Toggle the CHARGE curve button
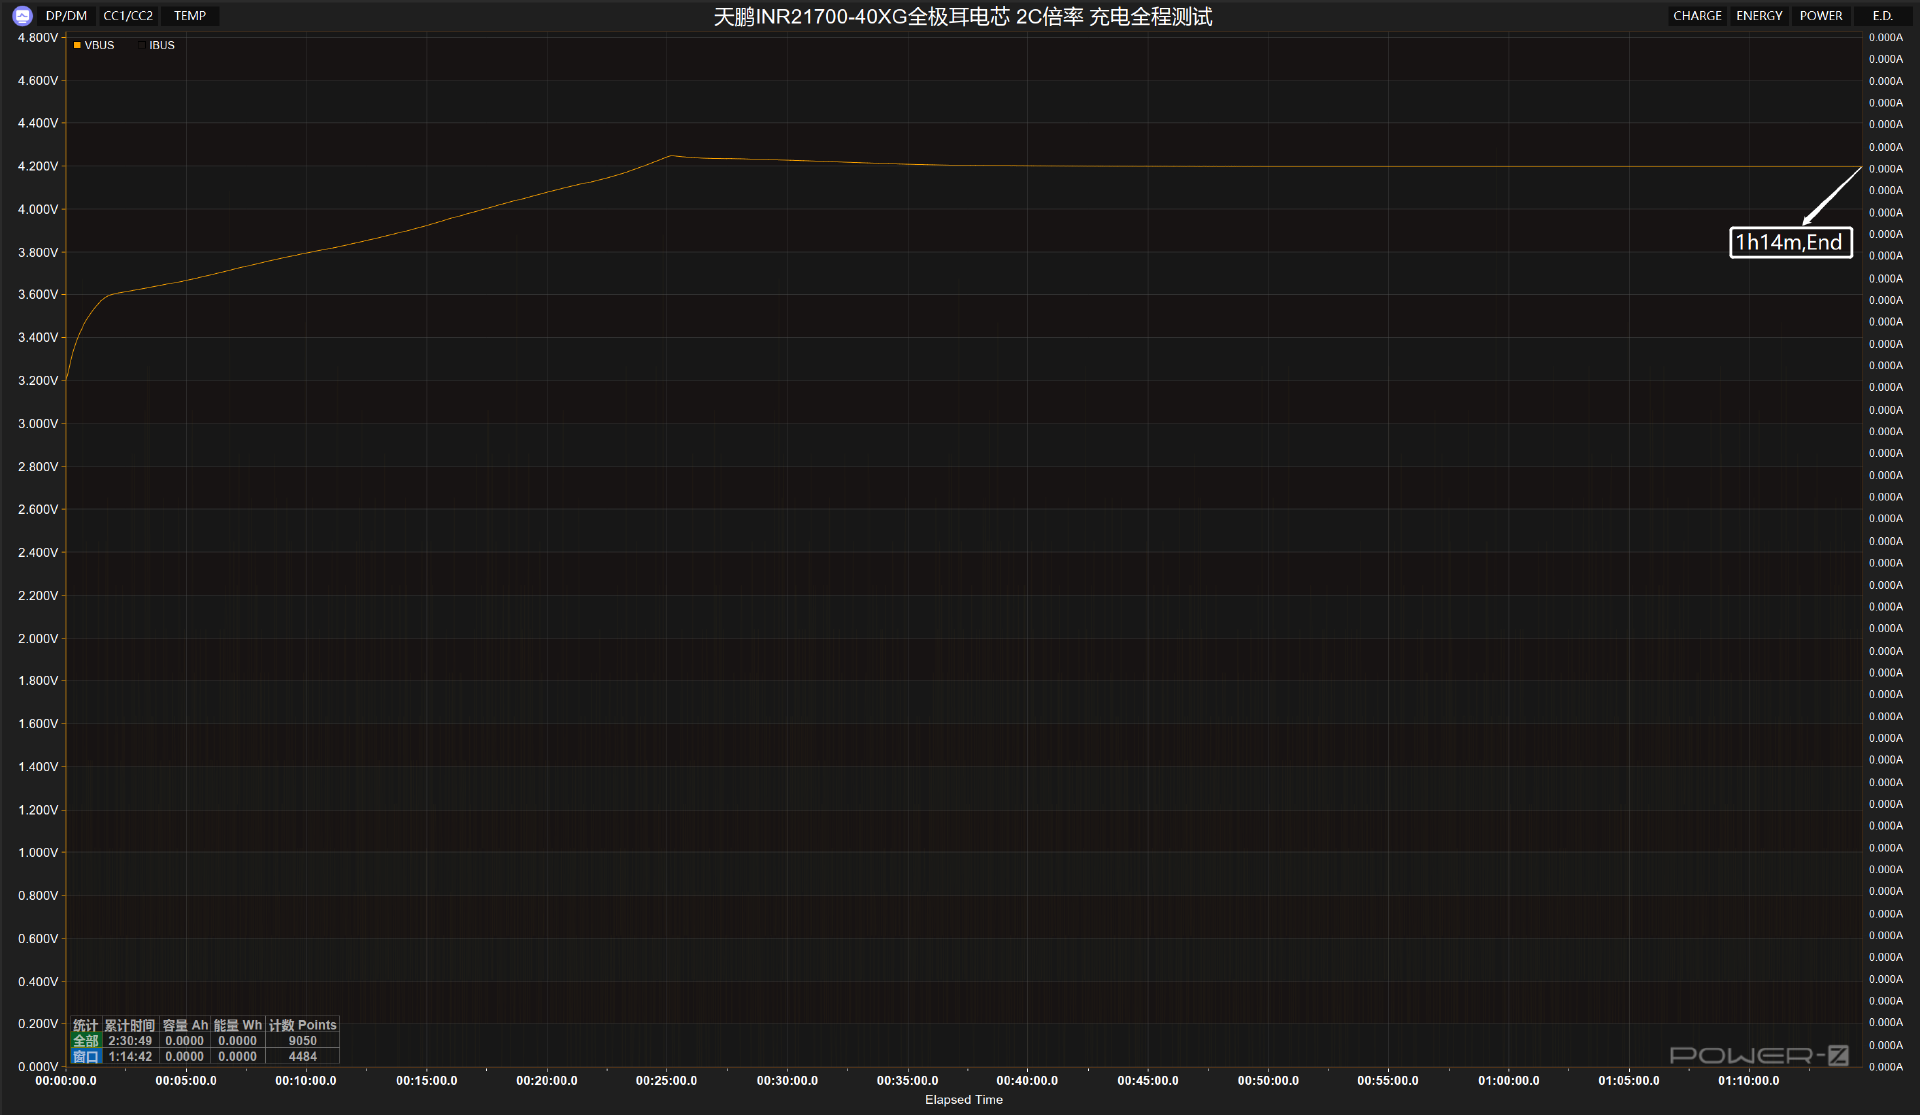Screen dimensions: 1920x1115 point(1697,16)
